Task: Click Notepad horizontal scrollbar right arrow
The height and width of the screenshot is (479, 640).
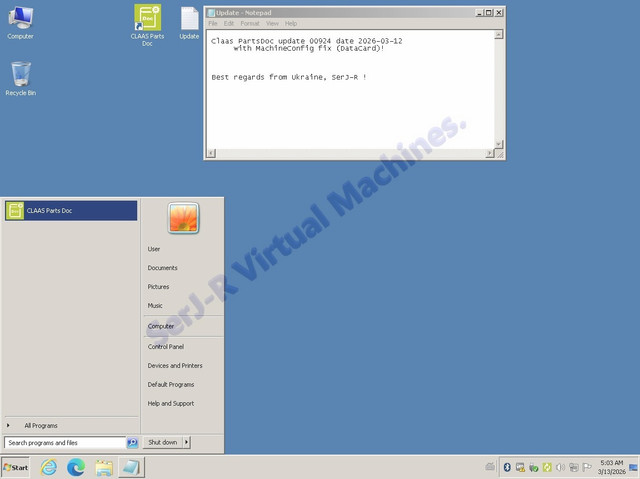Action: coord(489,153)
